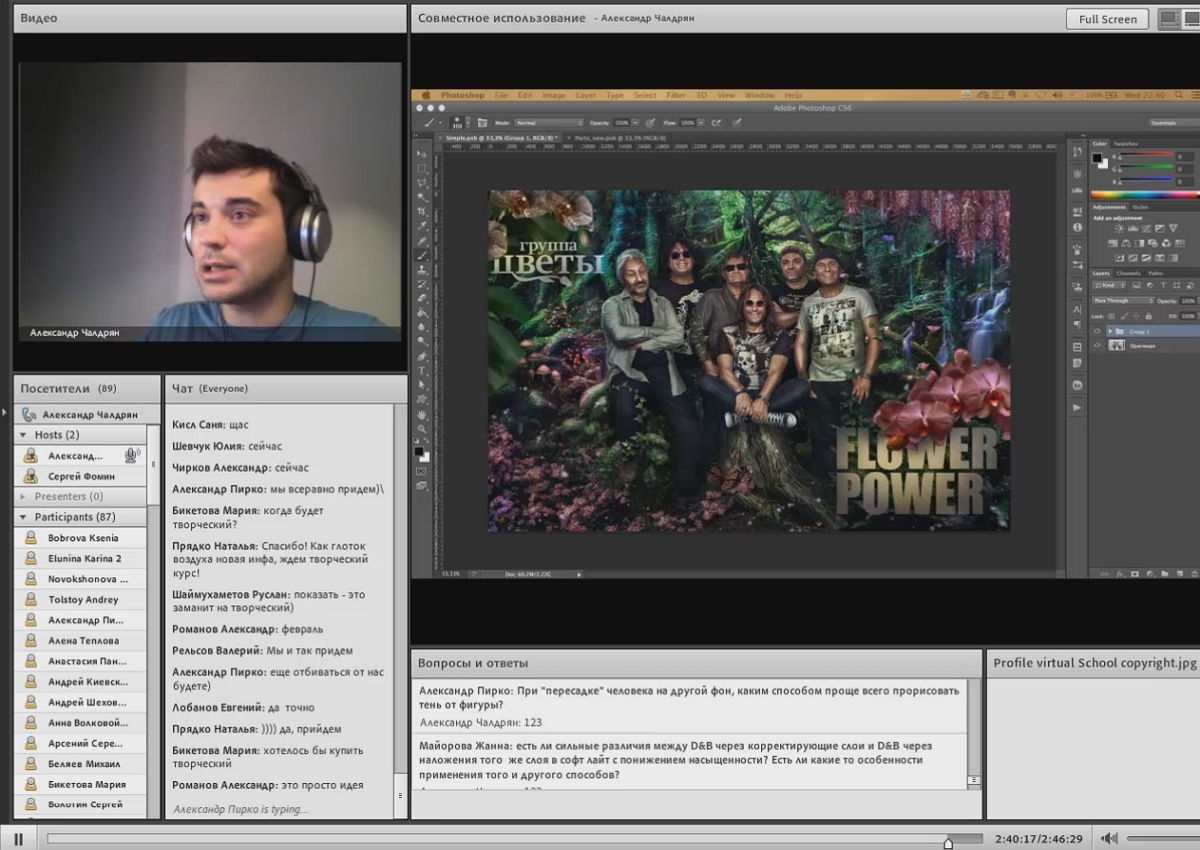Collapse the Hosts (2) group
The image size is (1200, 850).
tap(23, 435)
